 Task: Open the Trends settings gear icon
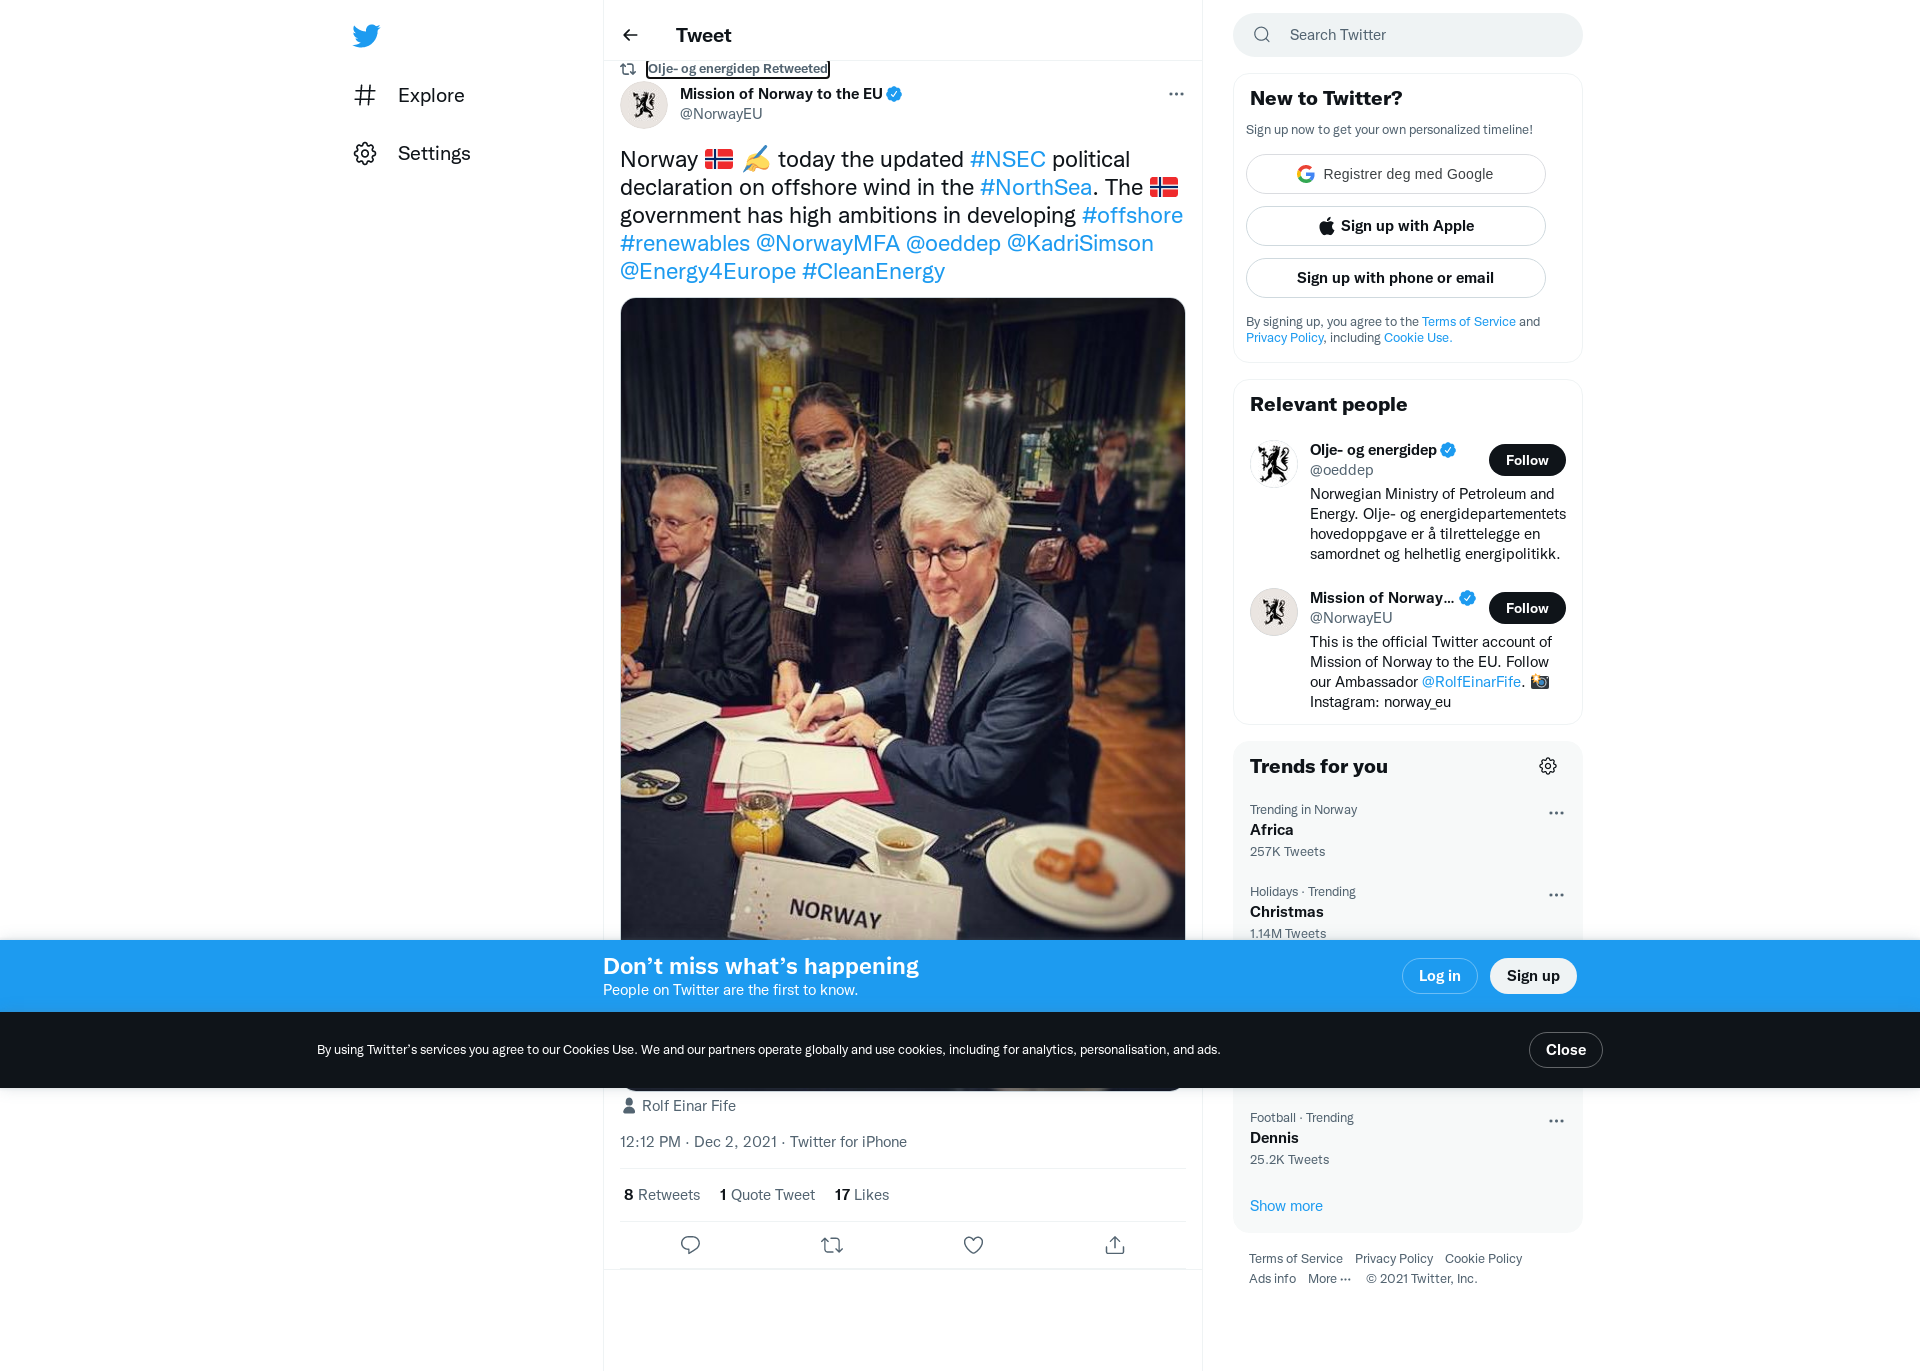coord(1548,766)
